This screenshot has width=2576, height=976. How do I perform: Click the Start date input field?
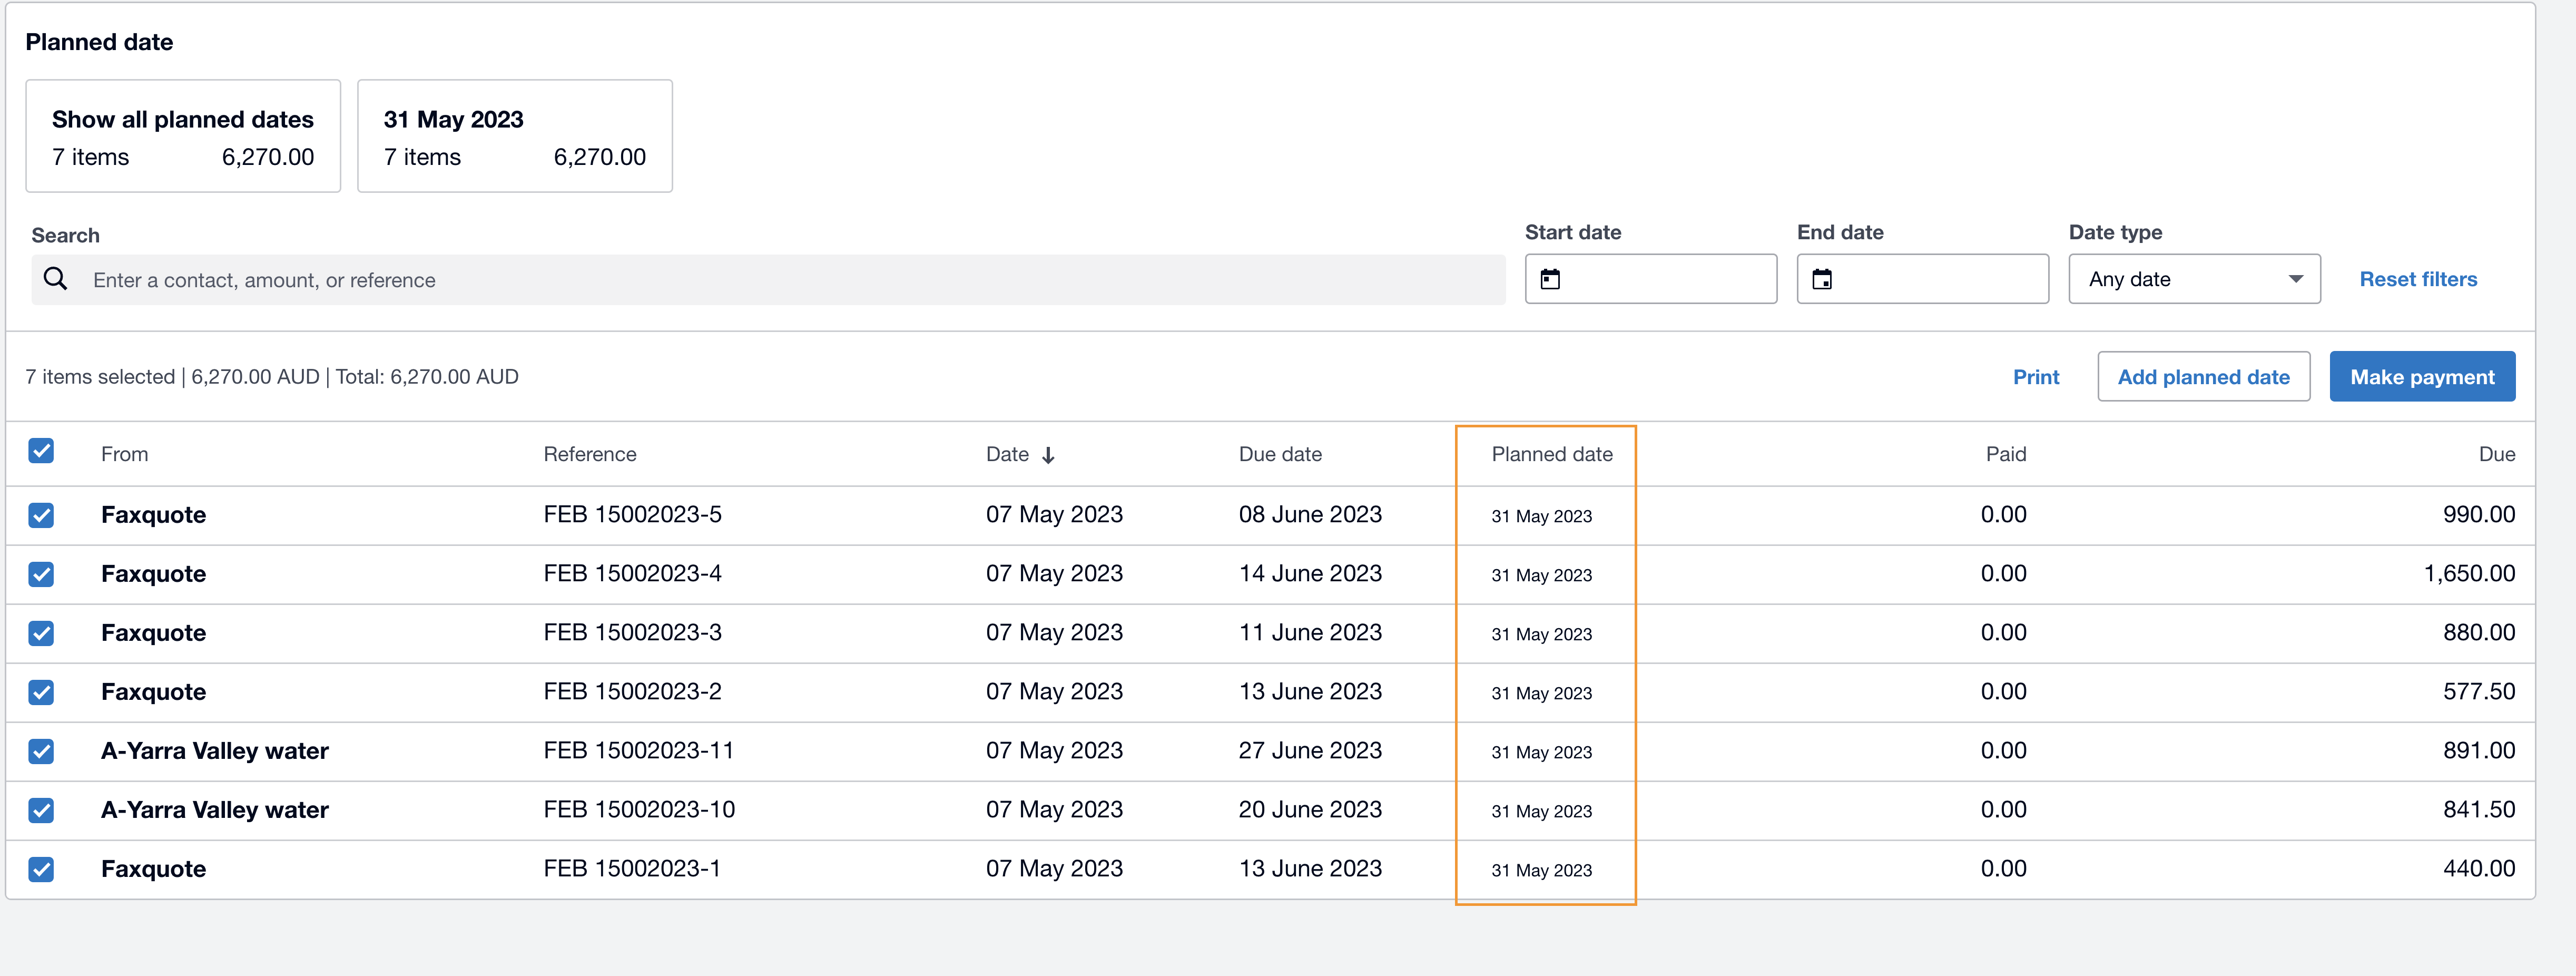1665,279
